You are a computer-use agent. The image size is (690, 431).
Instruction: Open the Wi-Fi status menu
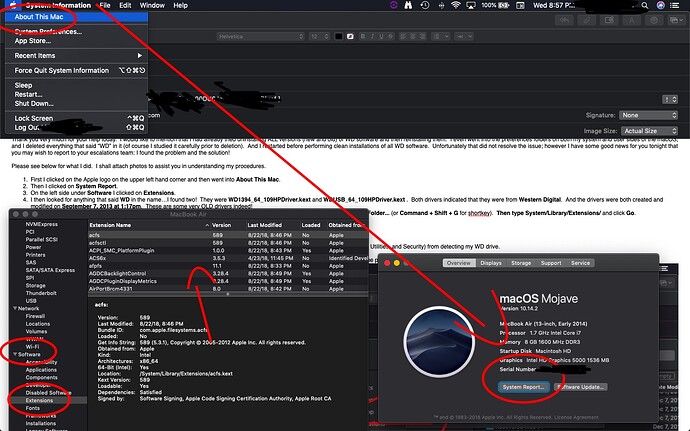click(x=456, y=5)
